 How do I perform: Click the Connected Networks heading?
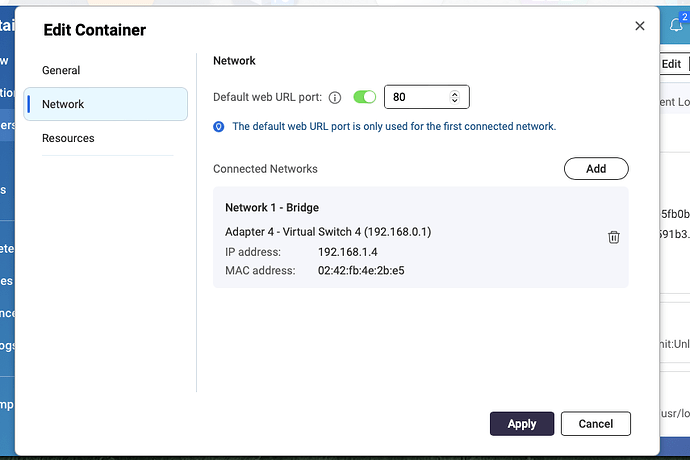tap(265, 169)
